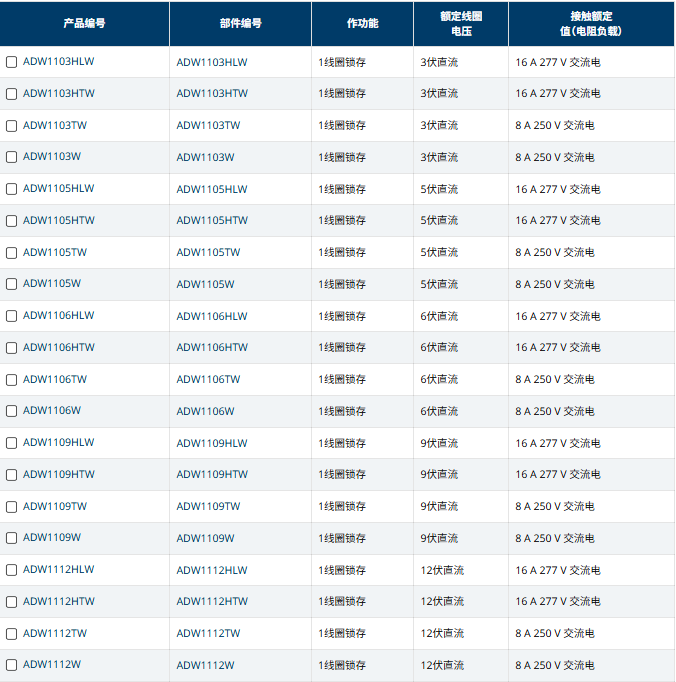Click the 12伏直流 cell in the ADW1112HTW row

pos(442,601)
